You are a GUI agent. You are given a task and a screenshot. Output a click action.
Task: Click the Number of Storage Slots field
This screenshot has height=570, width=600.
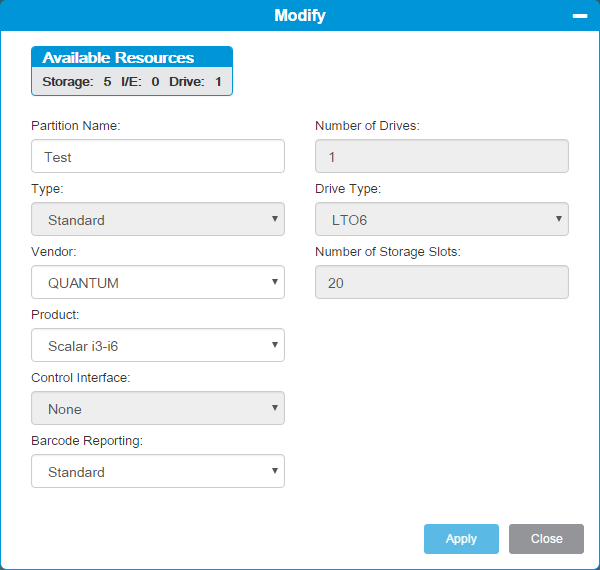[x=442, y=282]
